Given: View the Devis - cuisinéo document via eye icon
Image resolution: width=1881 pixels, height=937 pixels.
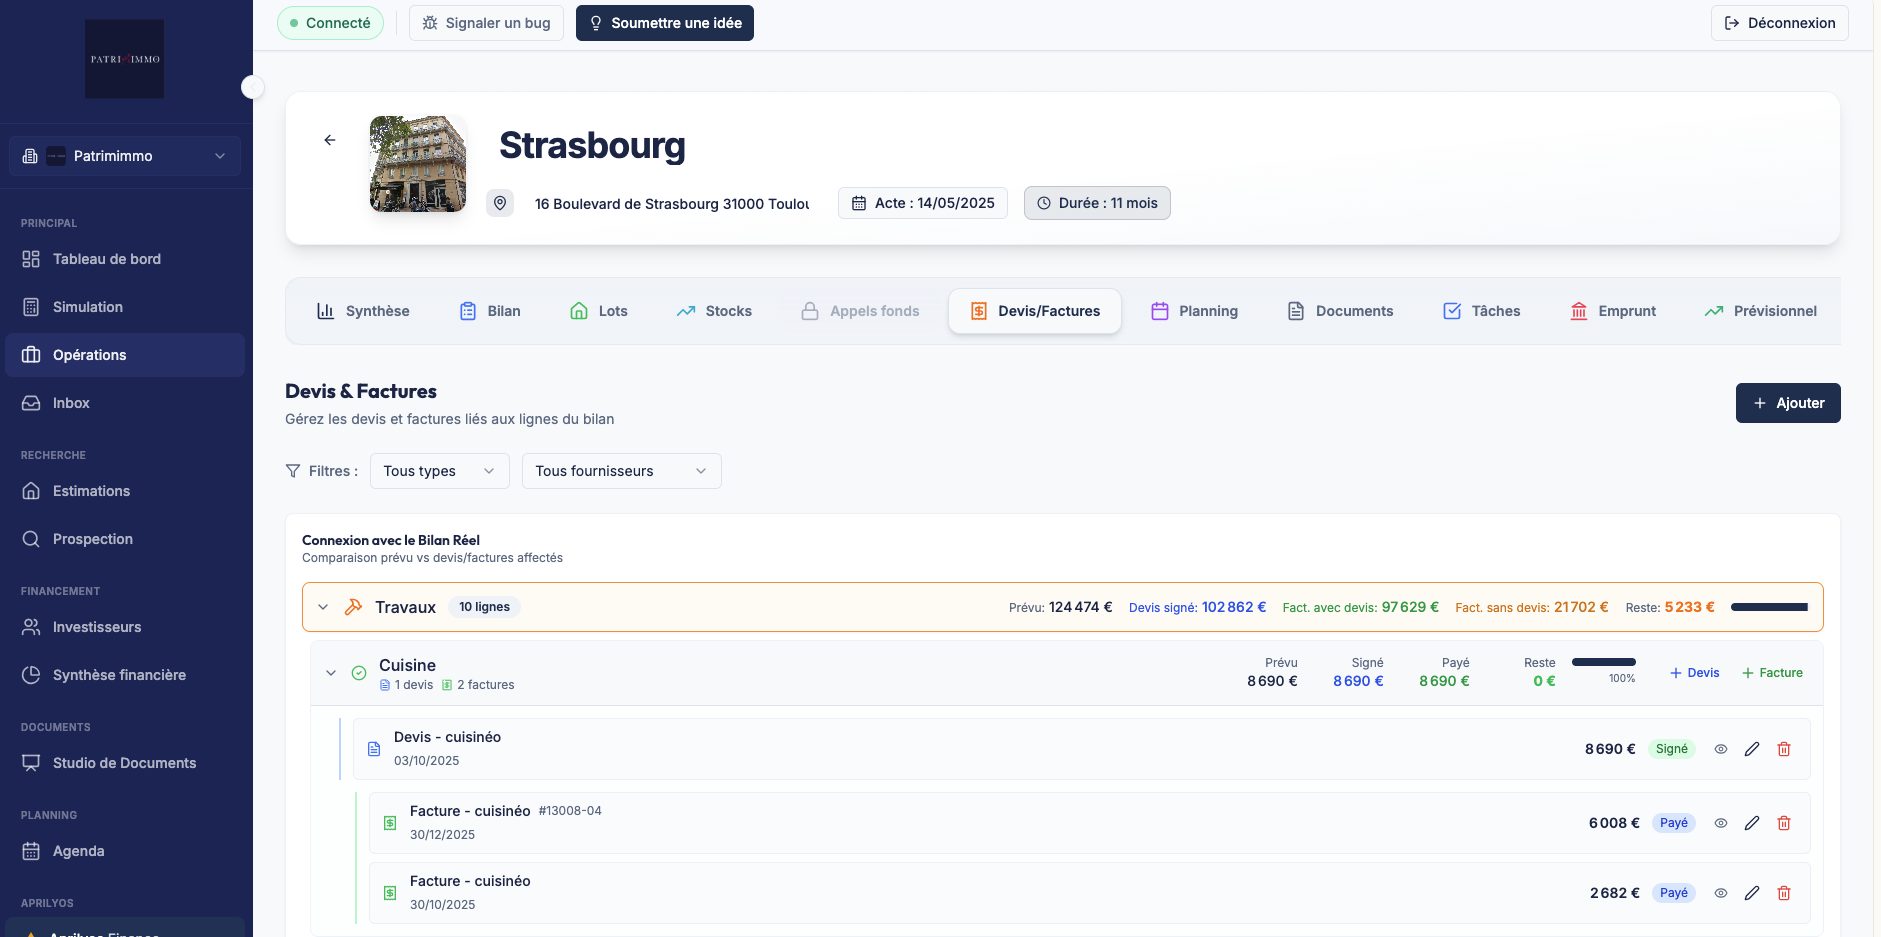Looking at the screenshot, I should (1720, 749).
